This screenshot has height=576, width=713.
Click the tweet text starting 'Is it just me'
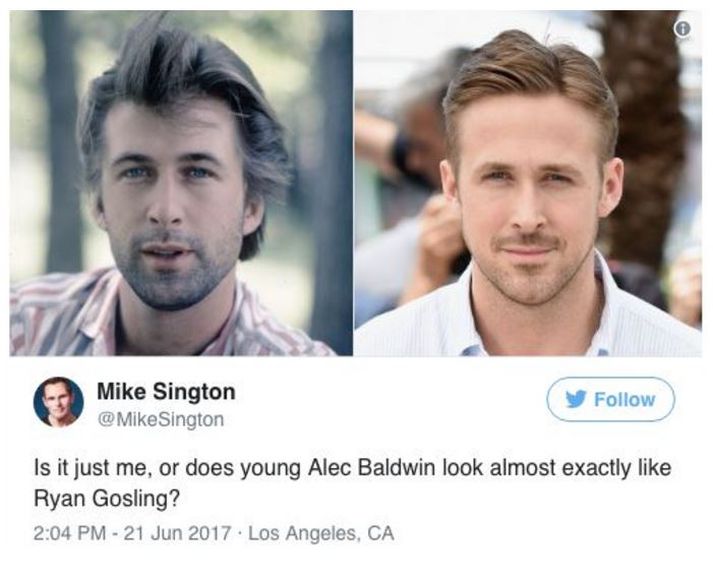[352, 484]
